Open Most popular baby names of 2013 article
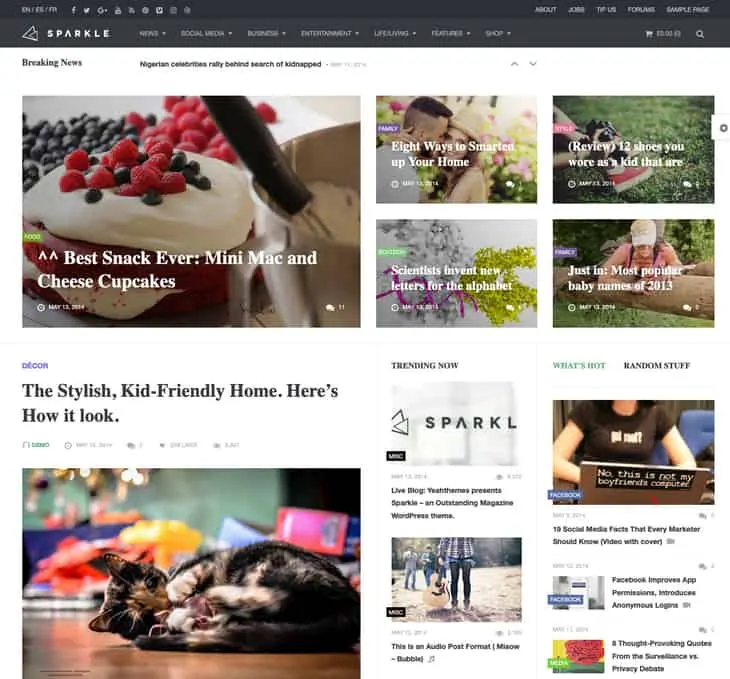Image resolution: width=730 pixels, height=679 pixels. [625, 278]
